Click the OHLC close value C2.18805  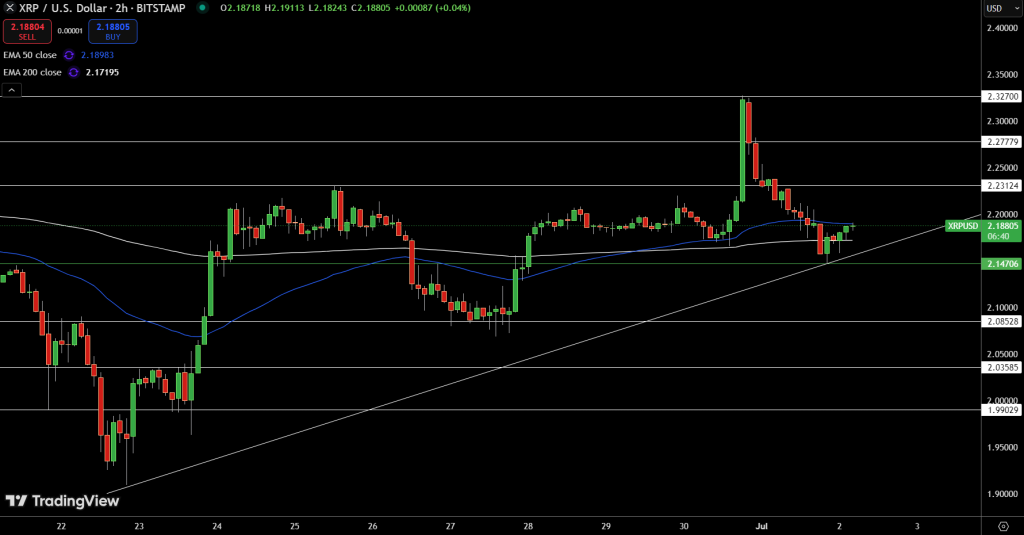click(370, 8)
